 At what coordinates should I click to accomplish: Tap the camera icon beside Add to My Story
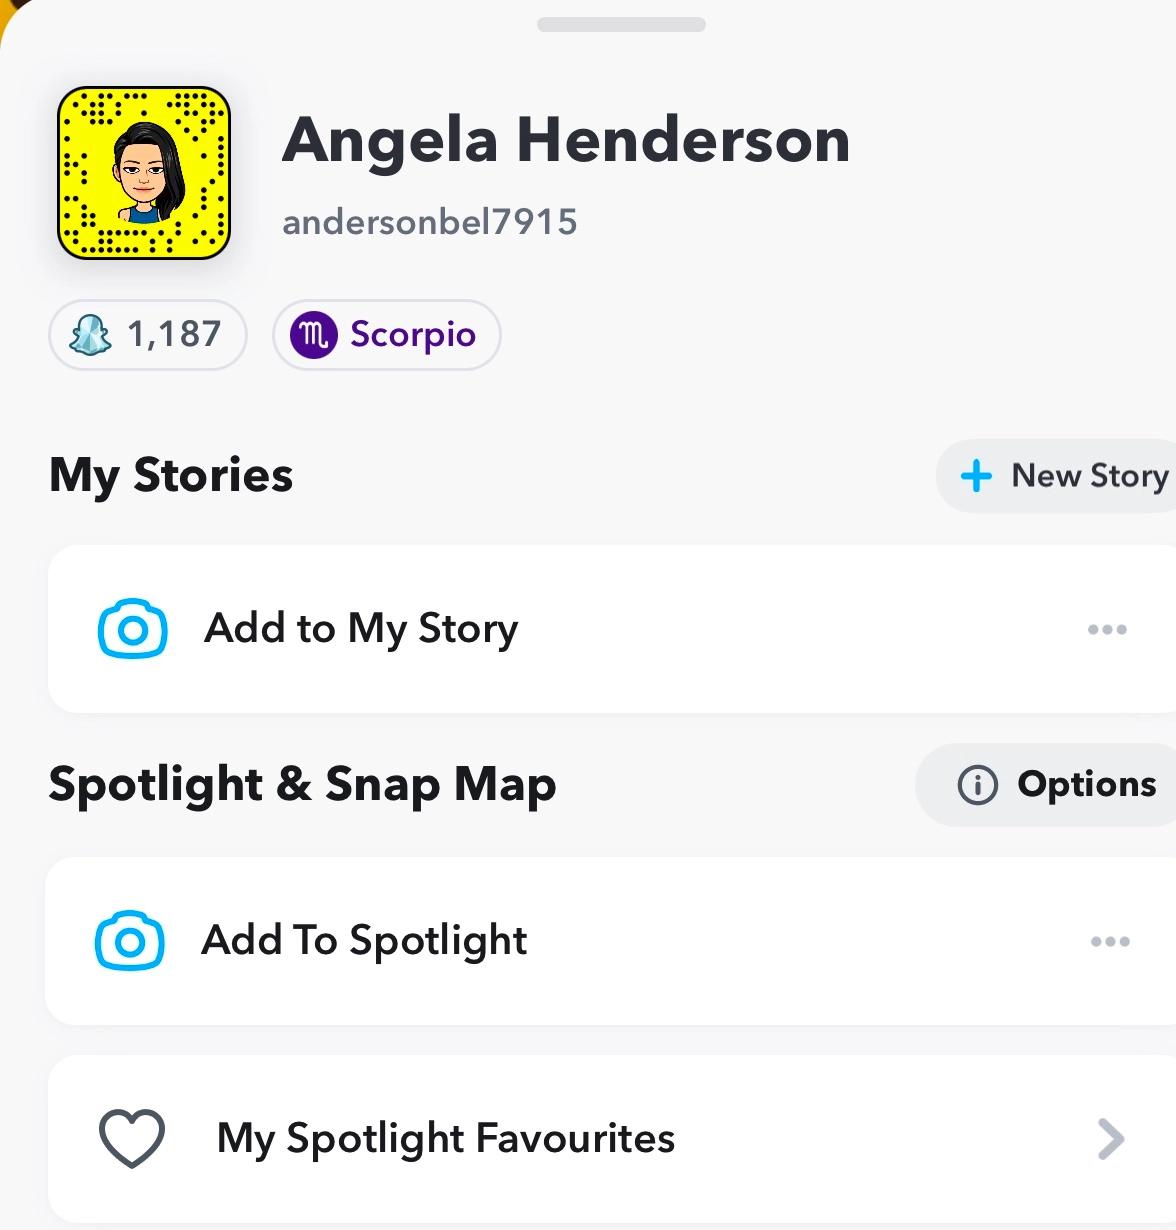[132, 629]
